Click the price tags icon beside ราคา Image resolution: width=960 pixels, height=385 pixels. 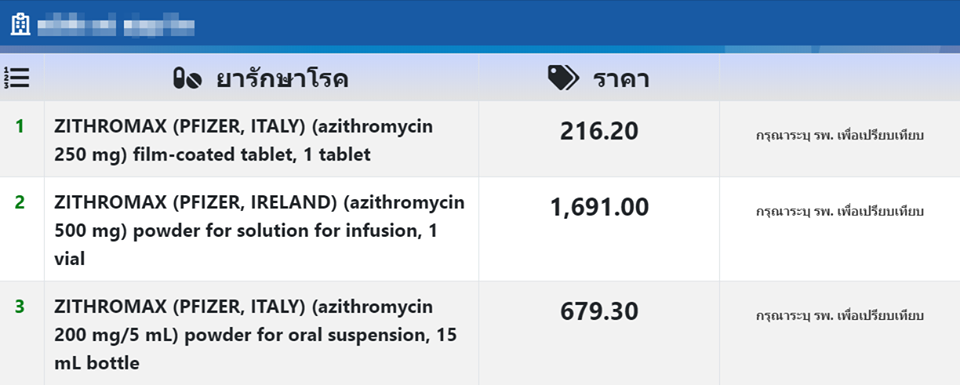563,78
